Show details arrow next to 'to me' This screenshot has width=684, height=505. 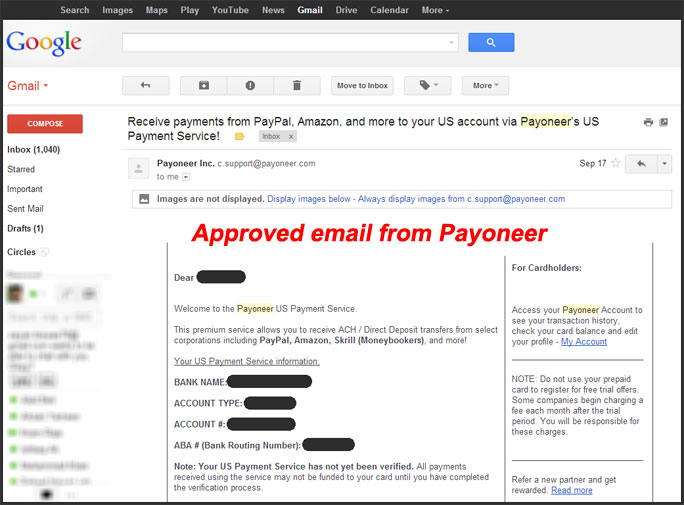(x=186, y=177)
